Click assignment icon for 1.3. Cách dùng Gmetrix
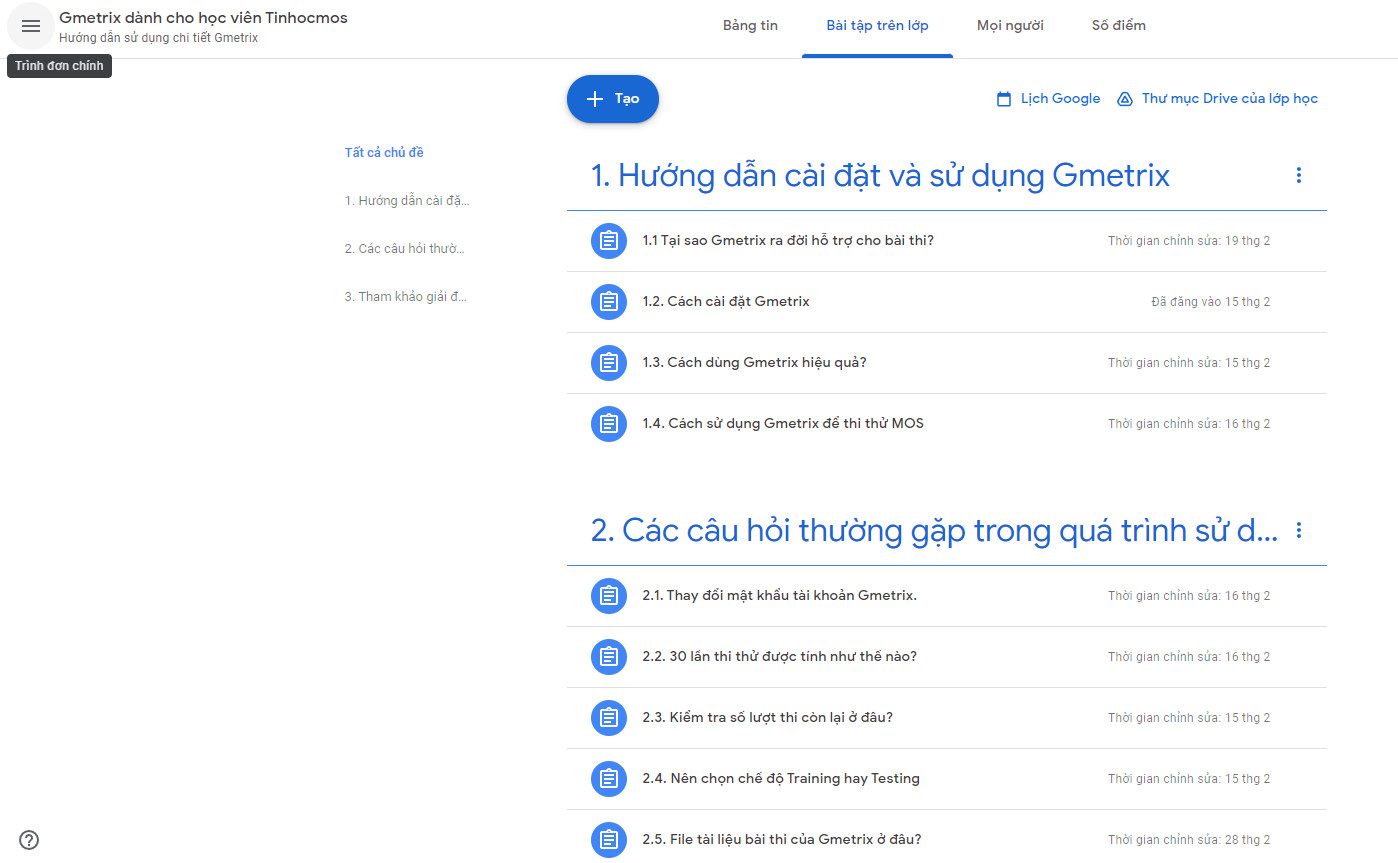 [609, 363]
